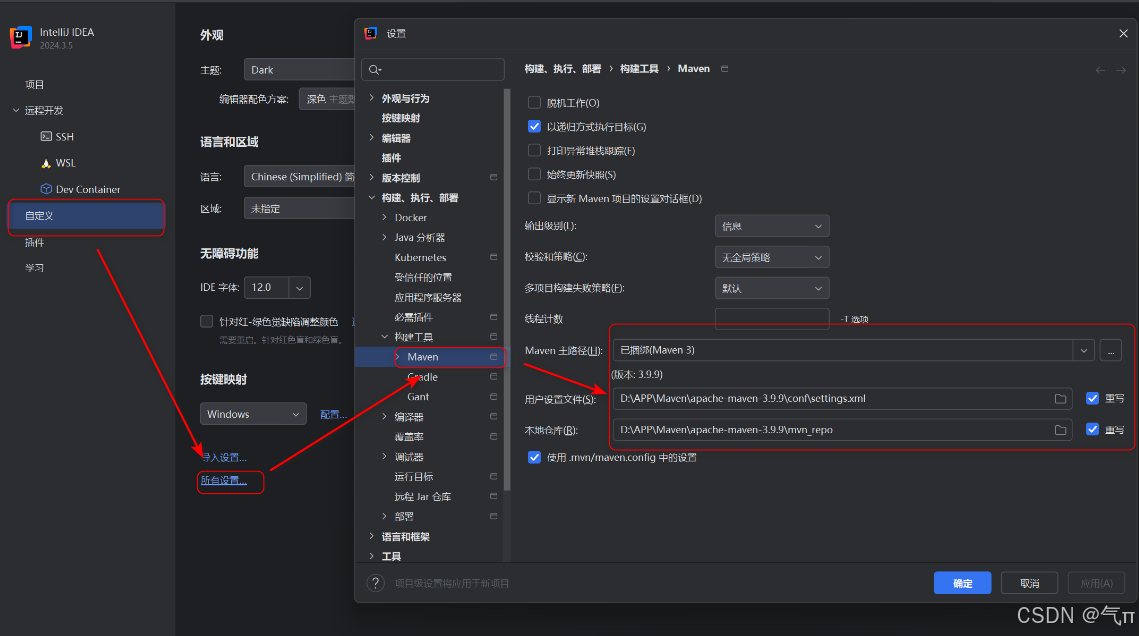The image size is (1139, 636).
Task: Expand the Docker tree node
Action: point(385,217)
